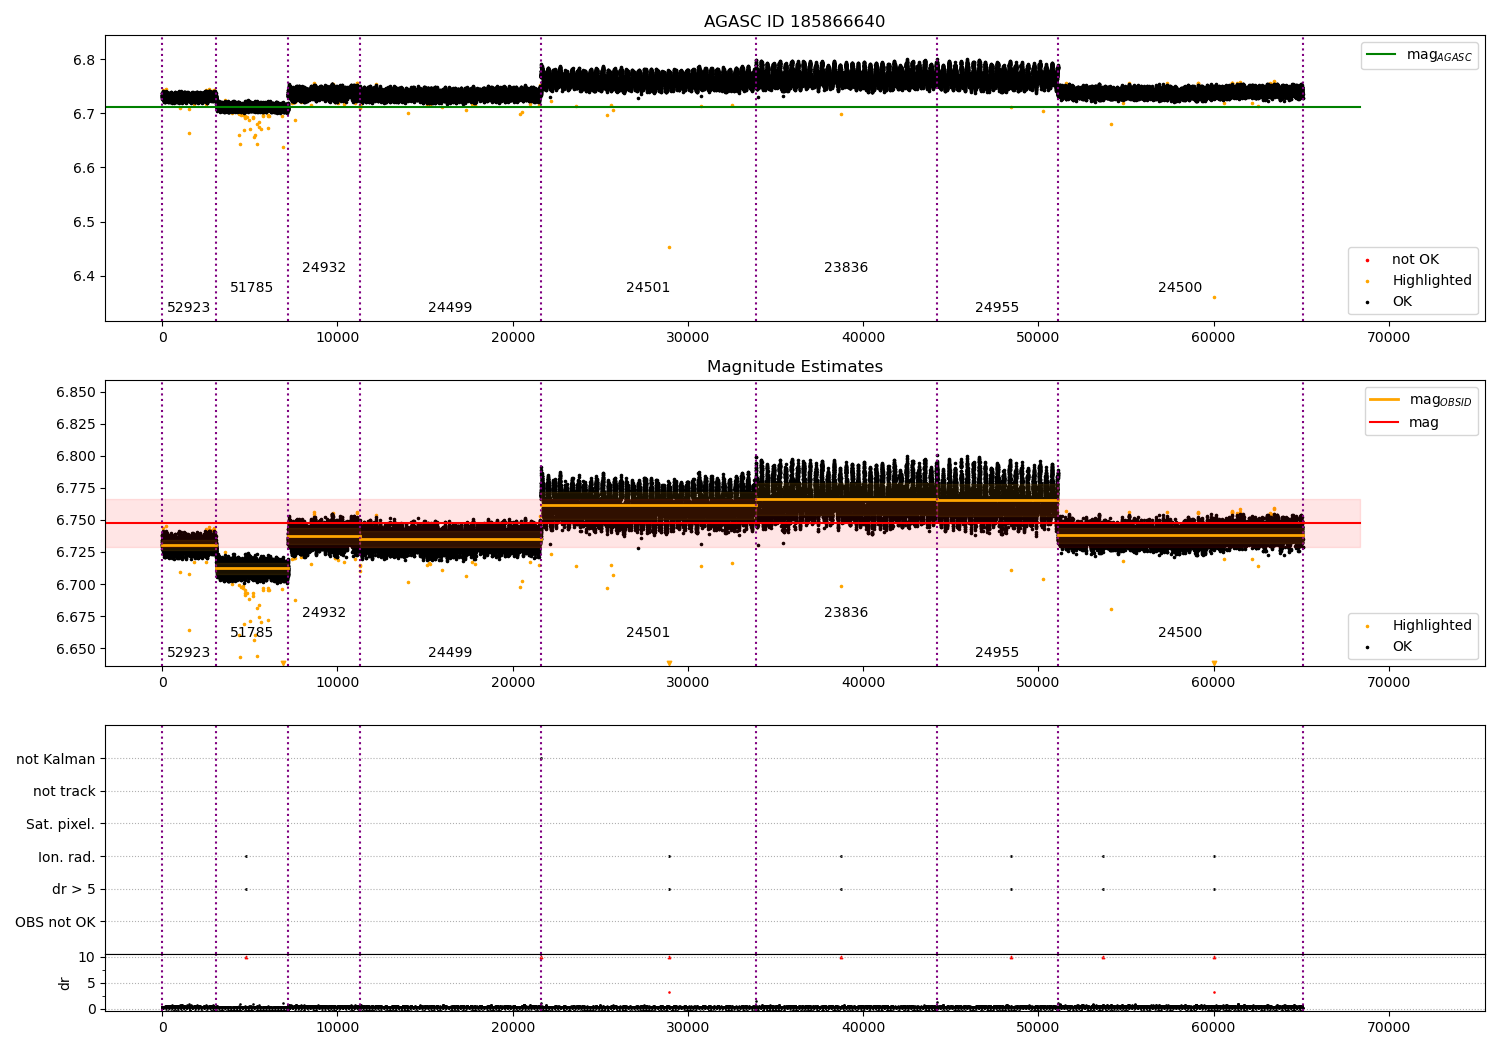Click the 'not OK' legend entry
Screen dimensions: 1500x1050
coord(1415,259)
